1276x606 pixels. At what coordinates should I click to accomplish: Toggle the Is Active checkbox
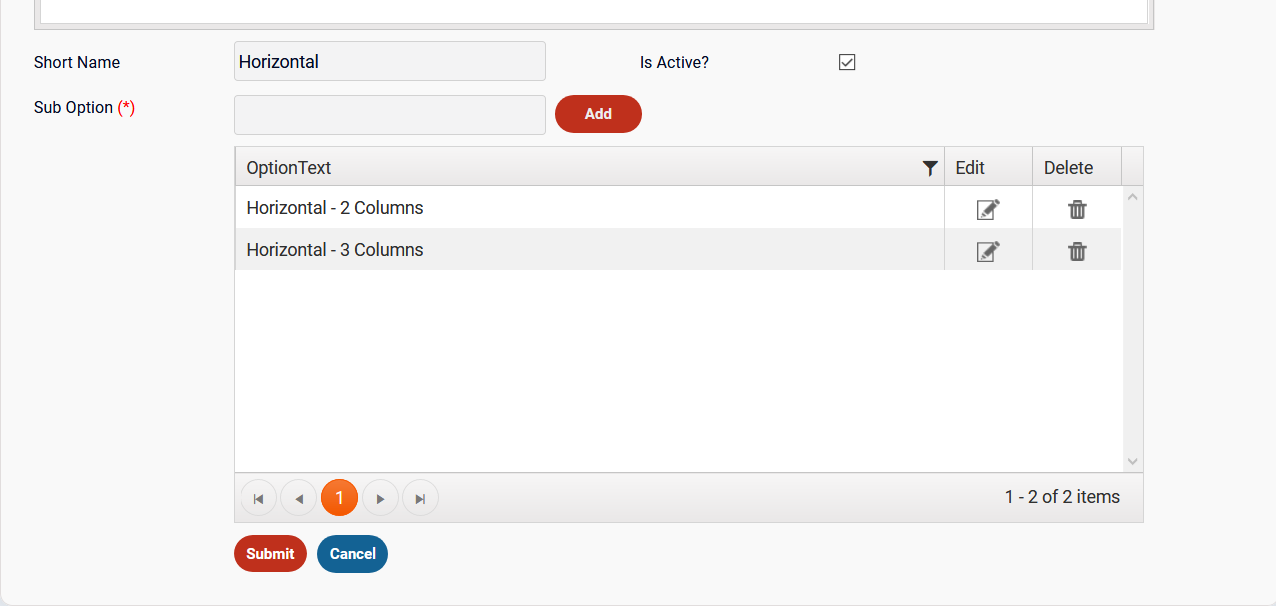coord(847,62)
